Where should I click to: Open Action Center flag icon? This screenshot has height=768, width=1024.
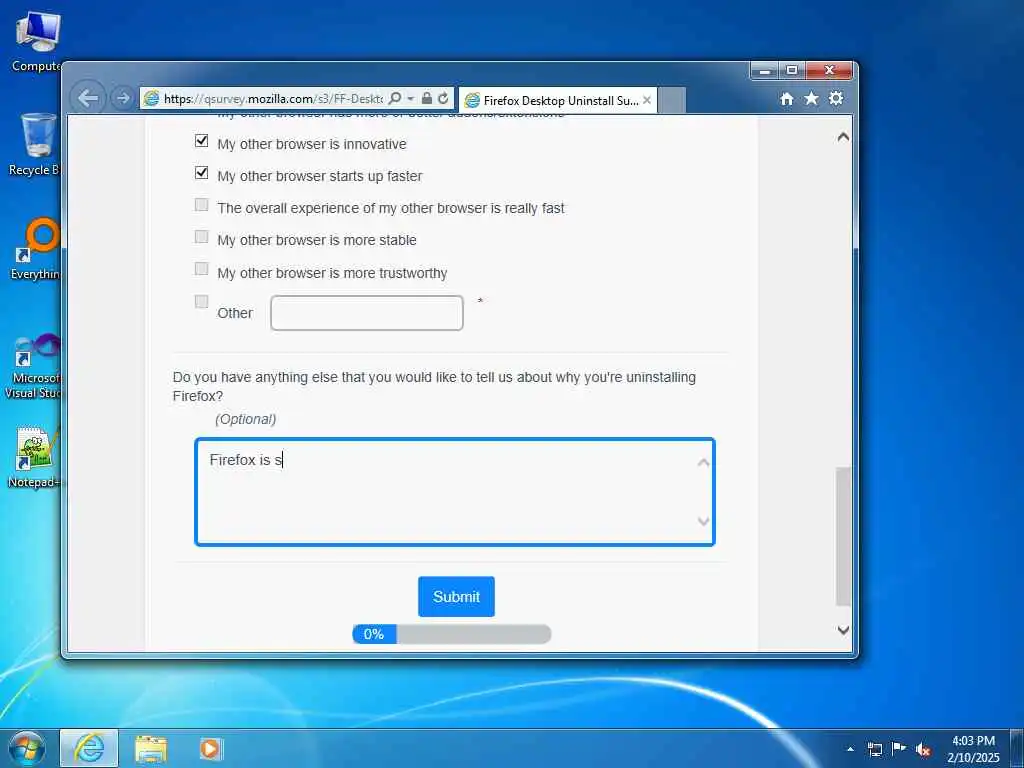[899, 749]
